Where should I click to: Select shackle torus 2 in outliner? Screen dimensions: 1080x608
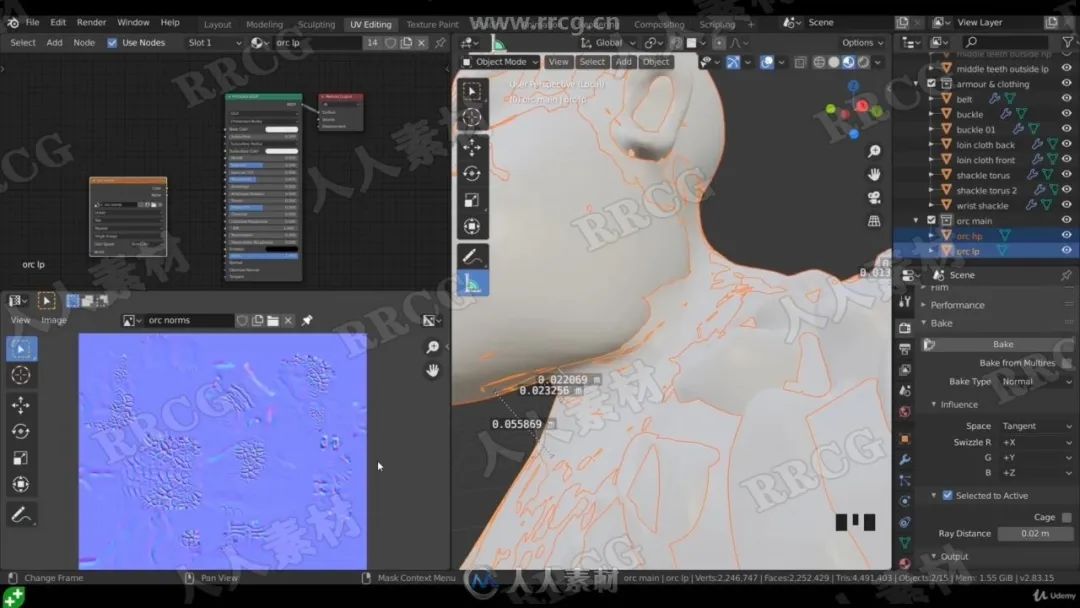[986, 191]
